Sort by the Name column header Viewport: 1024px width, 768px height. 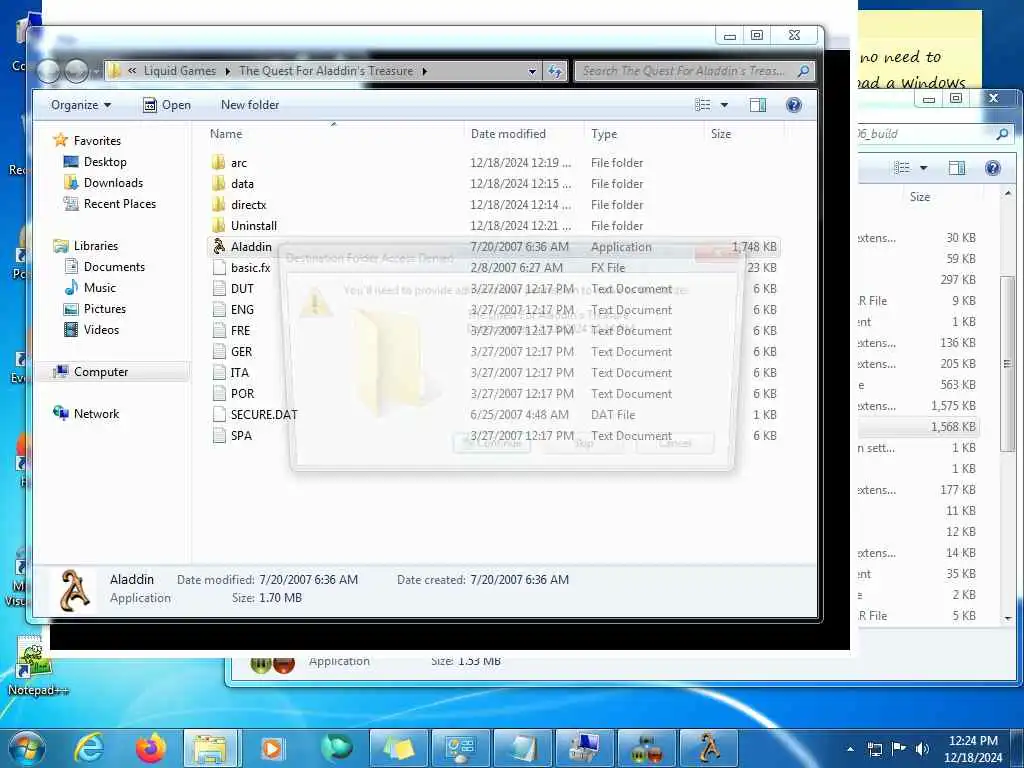[226, 133]
